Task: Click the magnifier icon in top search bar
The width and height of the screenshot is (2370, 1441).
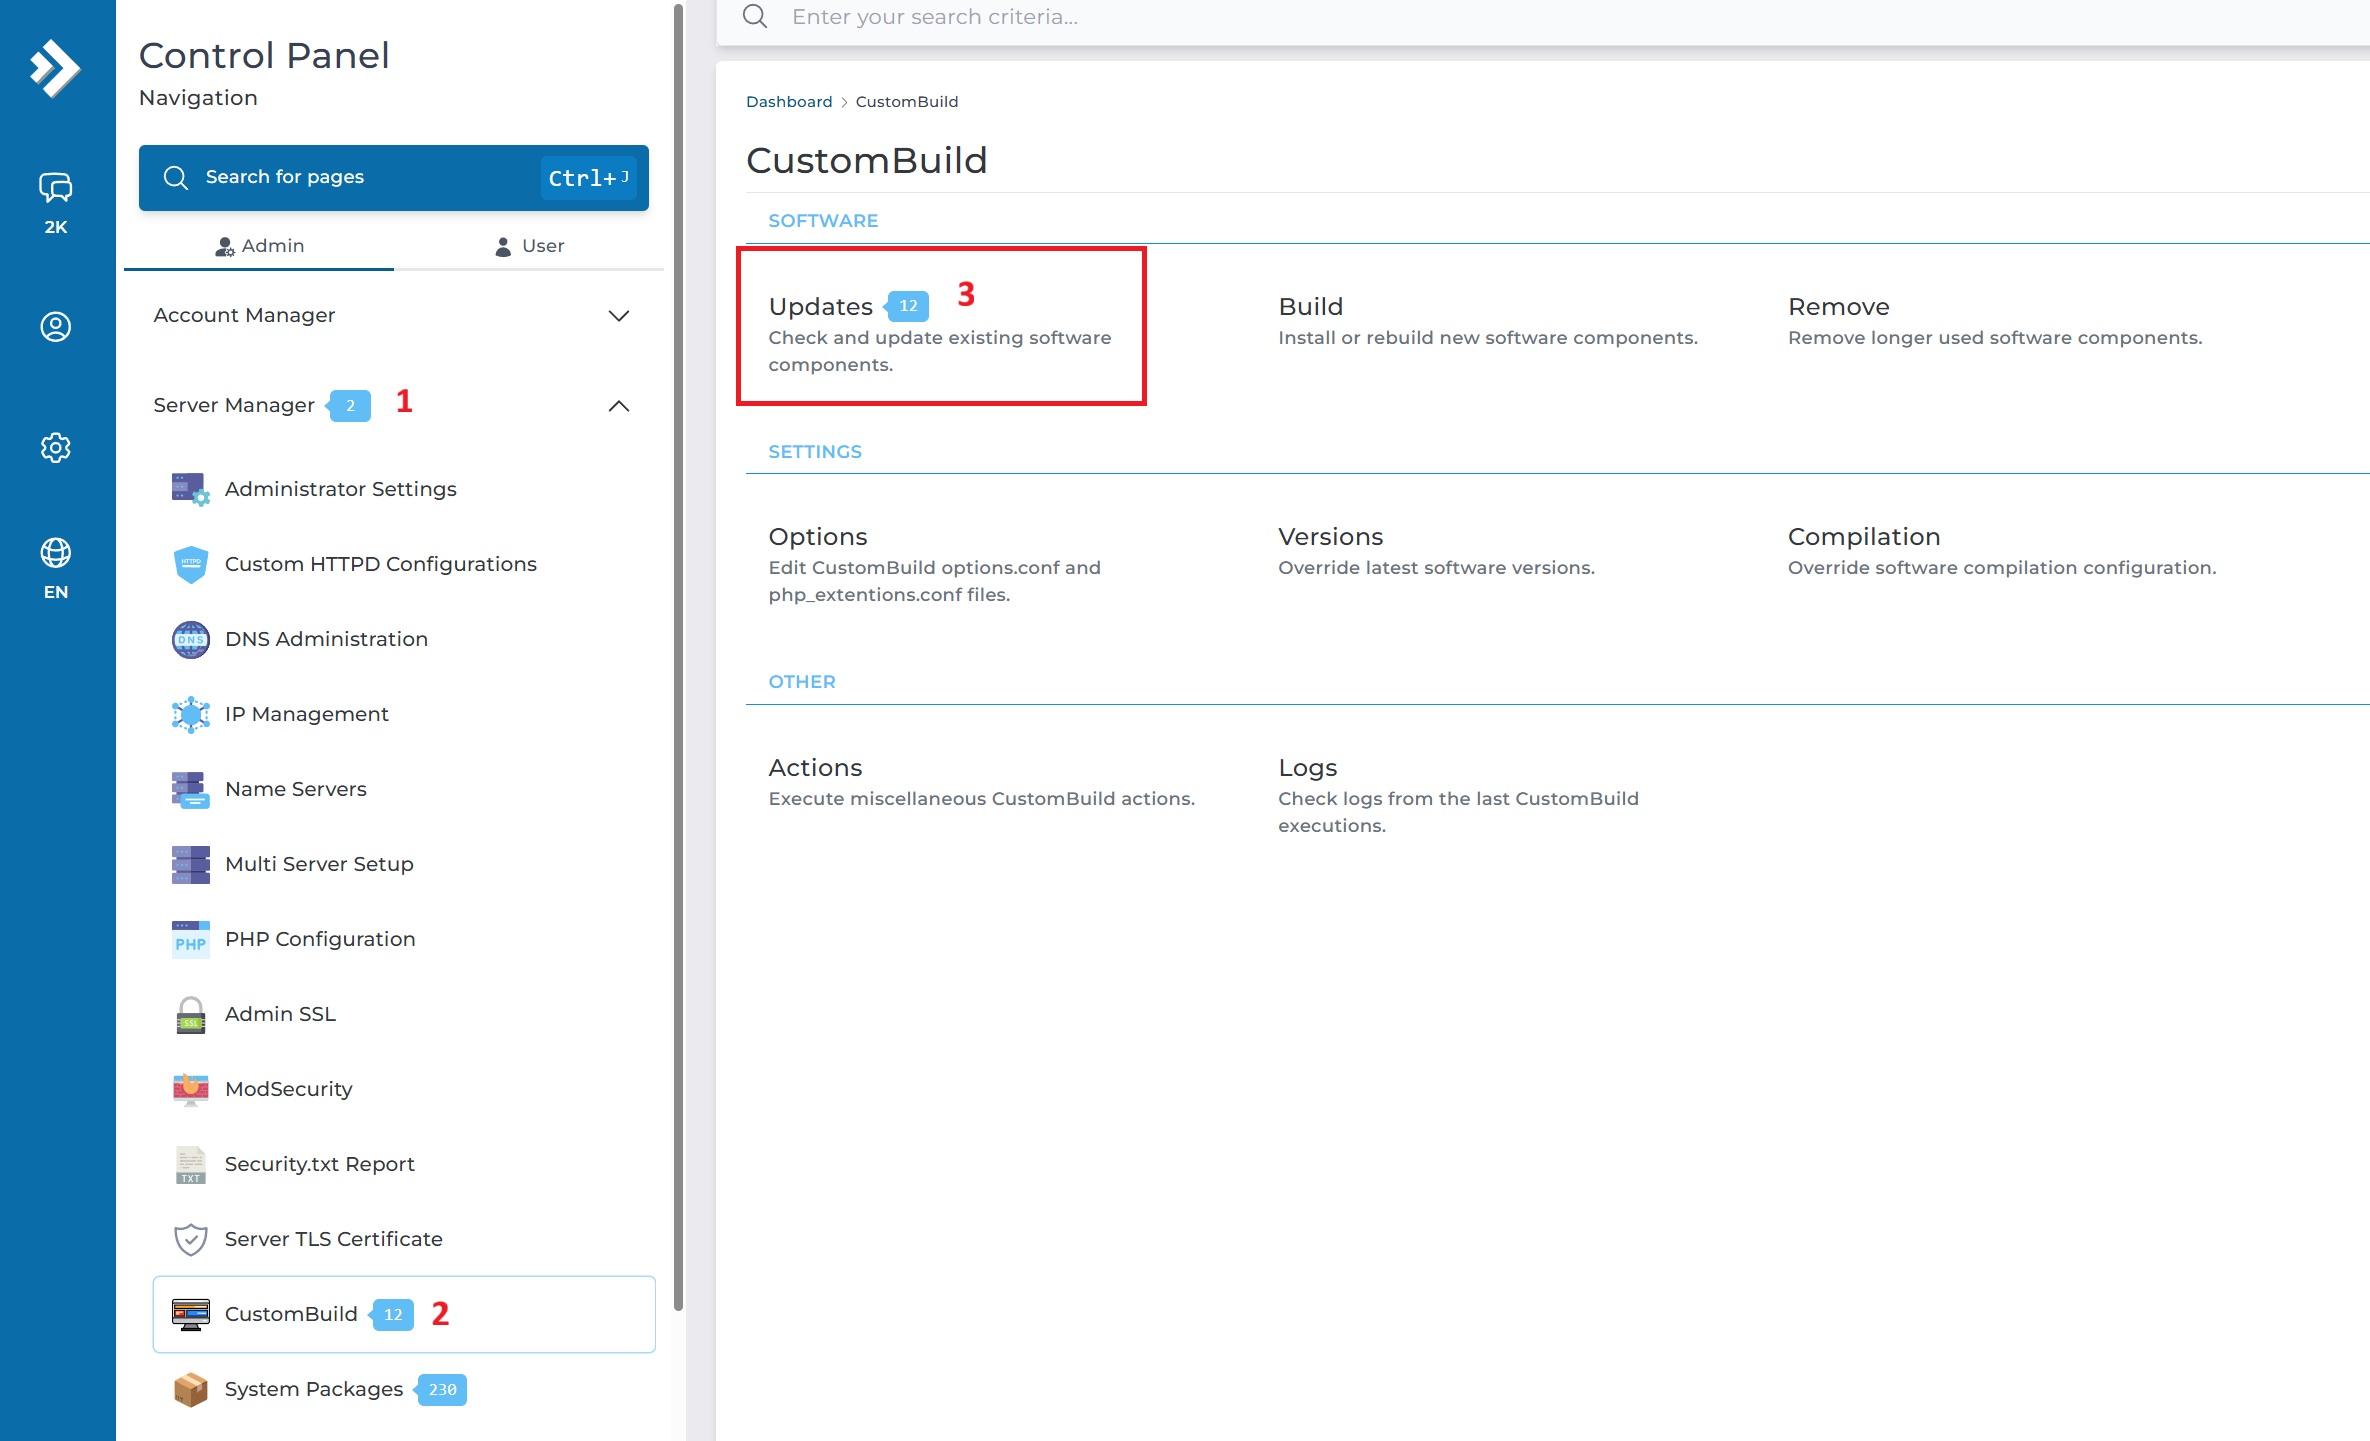Action: (755, 16)
